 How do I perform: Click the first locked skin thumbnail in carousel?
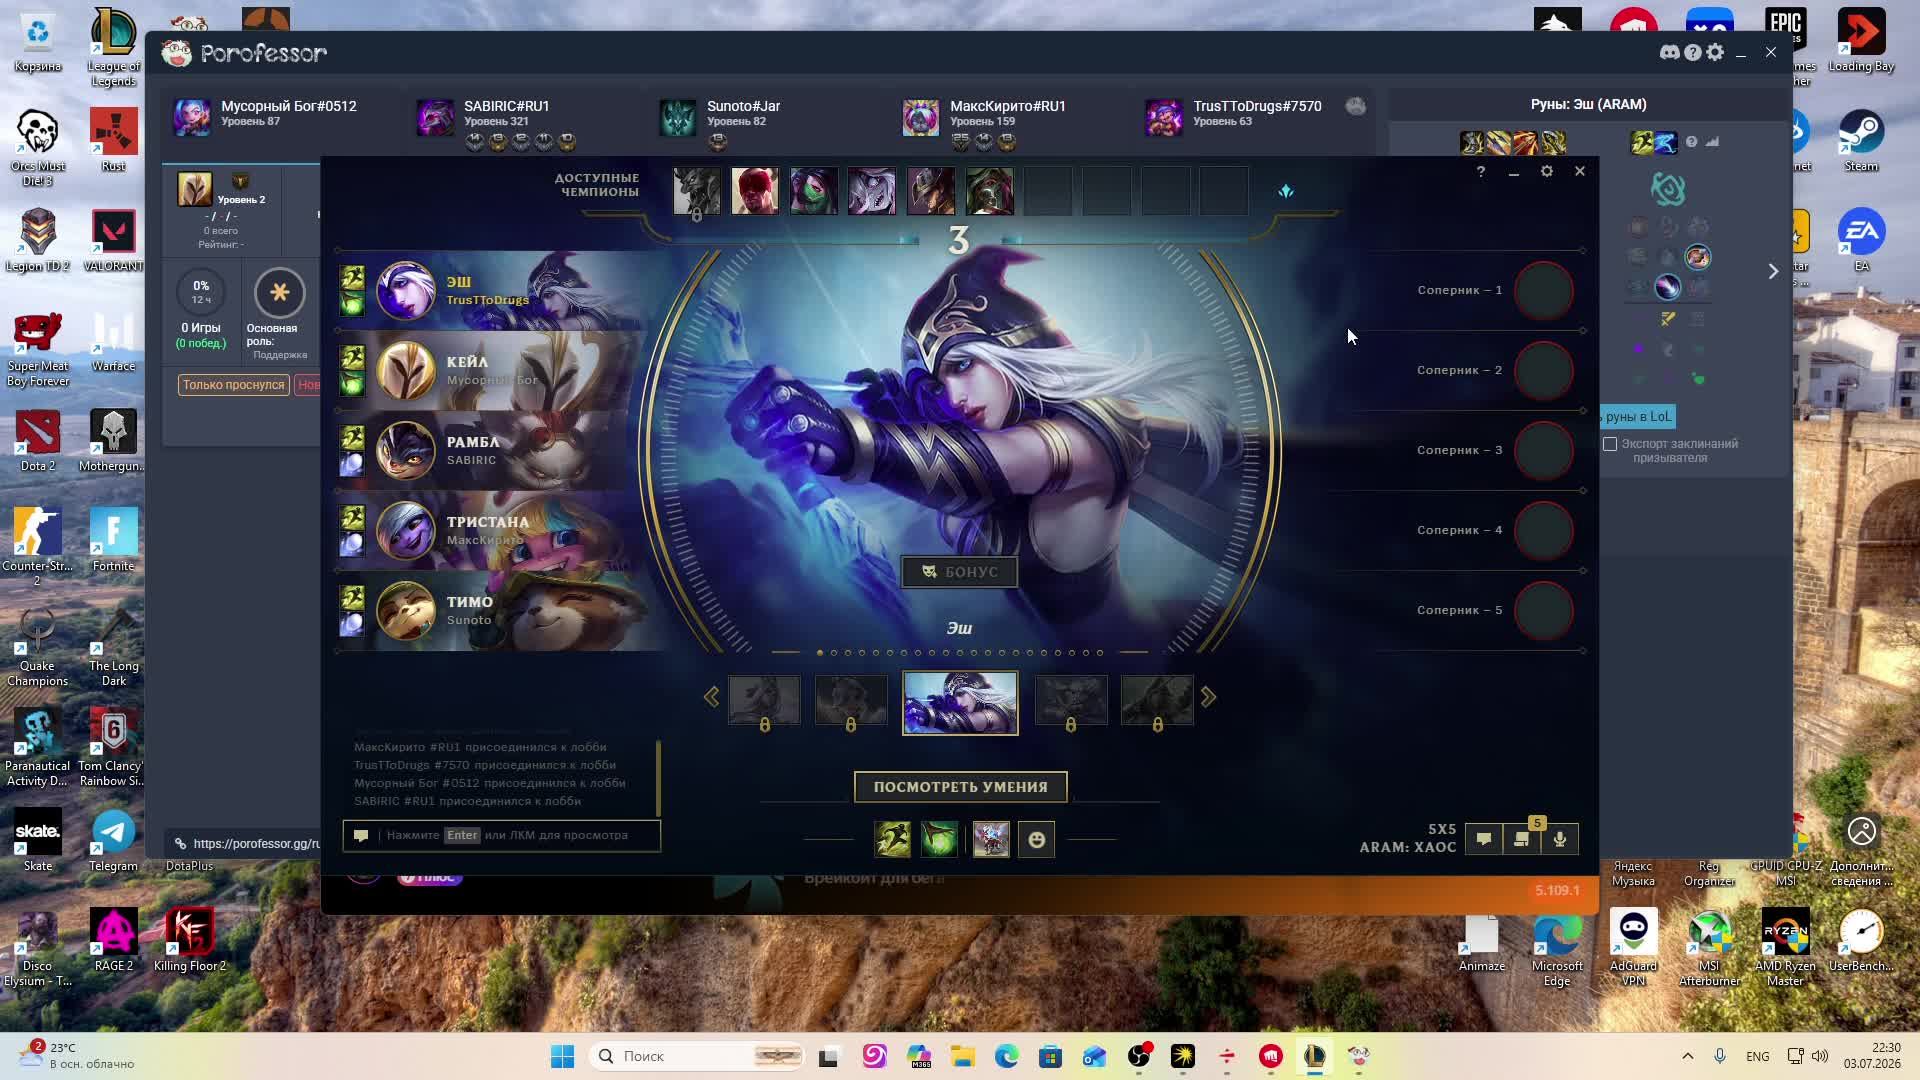764,701
